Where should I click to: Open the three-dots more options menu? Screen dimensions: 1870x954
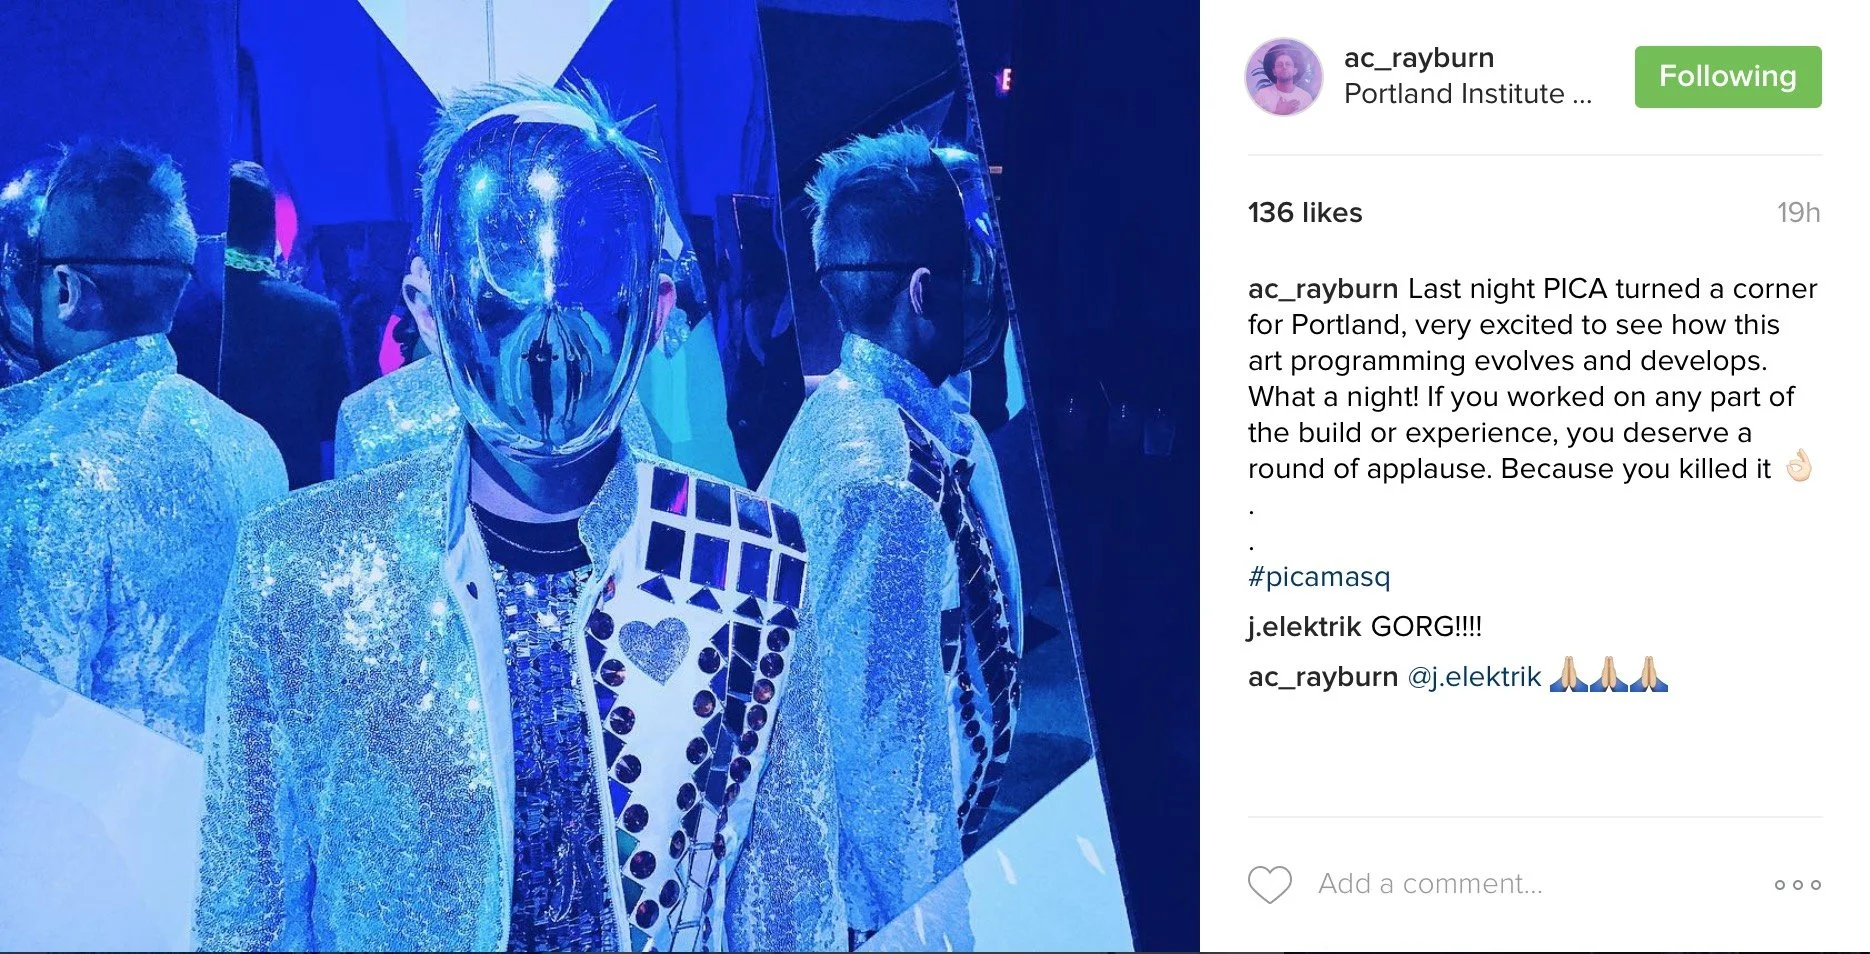point(1797,885)
